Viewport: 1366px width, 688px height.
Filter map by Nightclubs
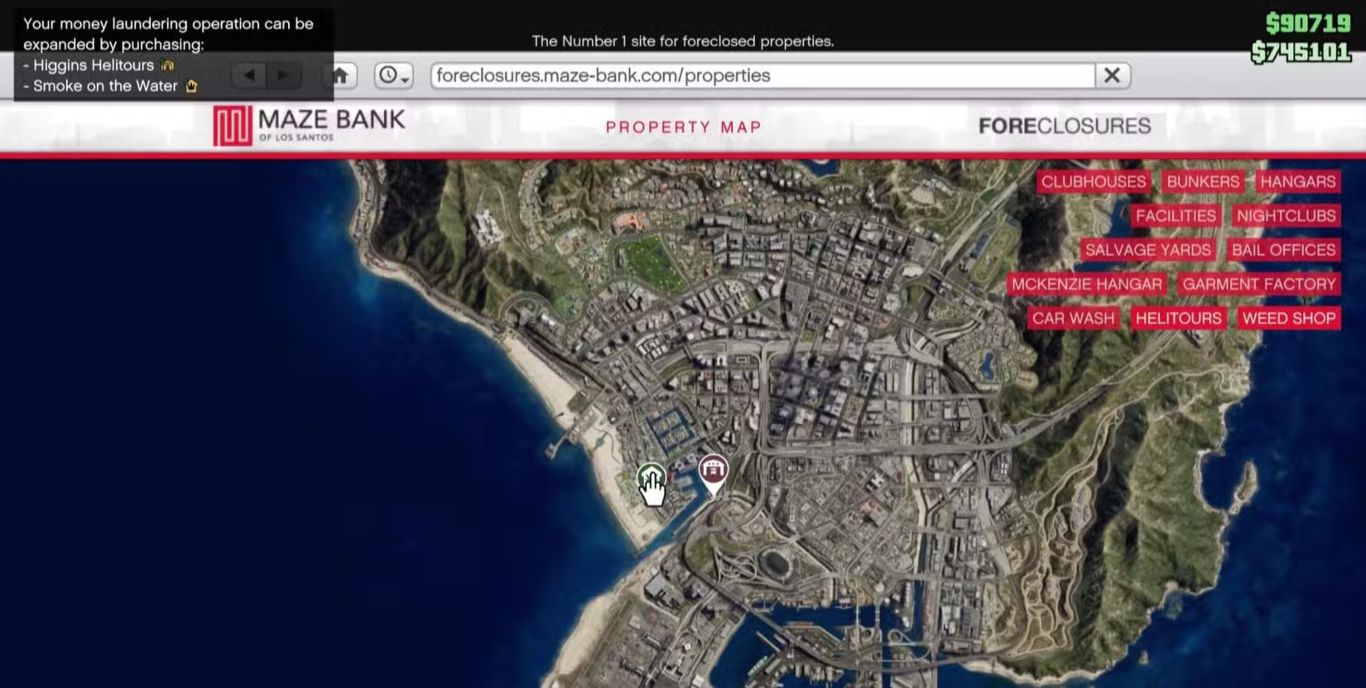(x=1286, y=216)
